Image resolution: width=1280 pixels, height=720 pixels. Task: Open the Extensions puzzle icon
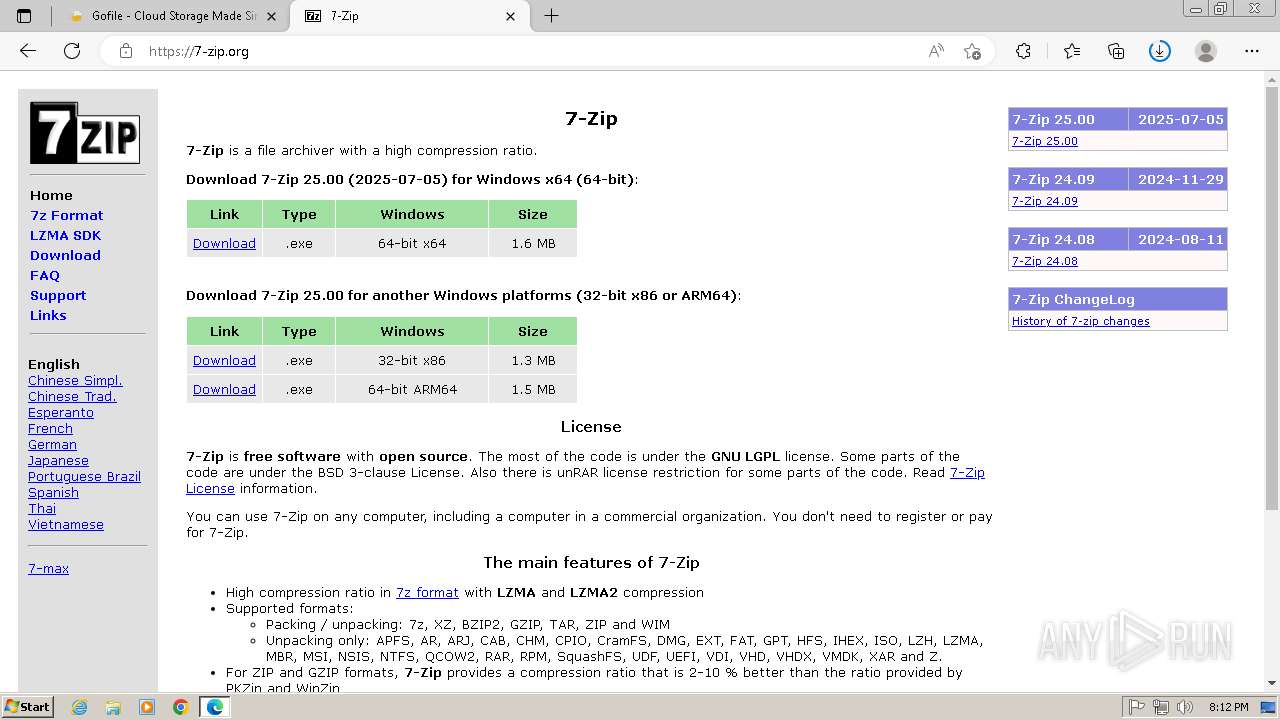coord(1023,51)
